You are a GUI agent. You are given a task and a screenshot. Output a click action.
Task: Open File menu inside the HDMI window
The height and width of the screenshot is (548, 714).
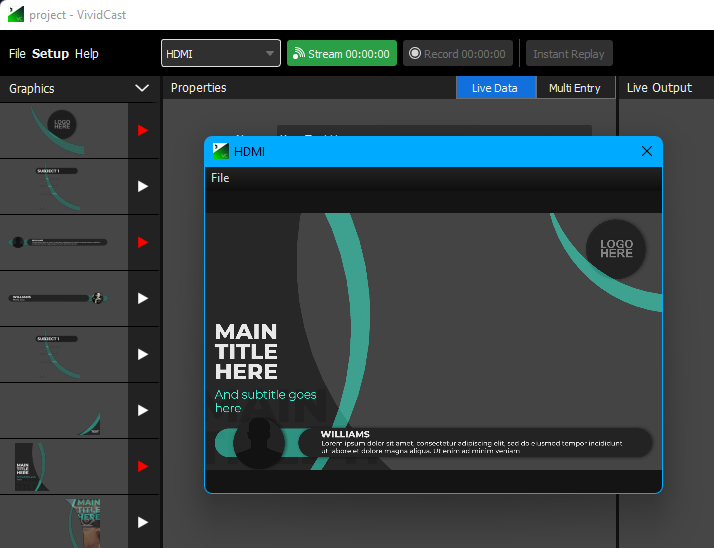[220, 178]
